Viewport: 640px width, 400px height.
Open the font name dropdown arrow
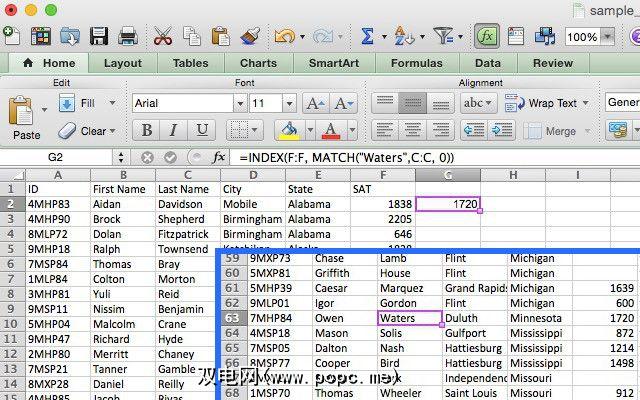(240, 103)
